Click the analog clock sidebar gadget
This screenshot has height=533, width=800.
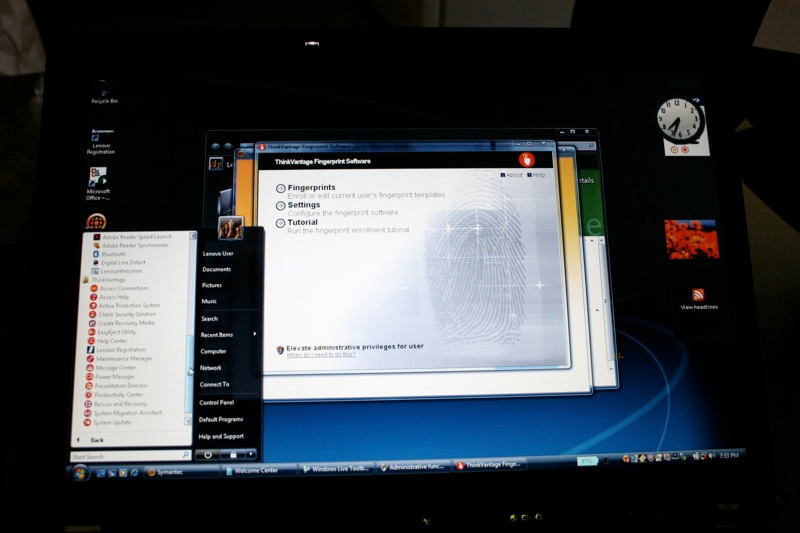680,121
